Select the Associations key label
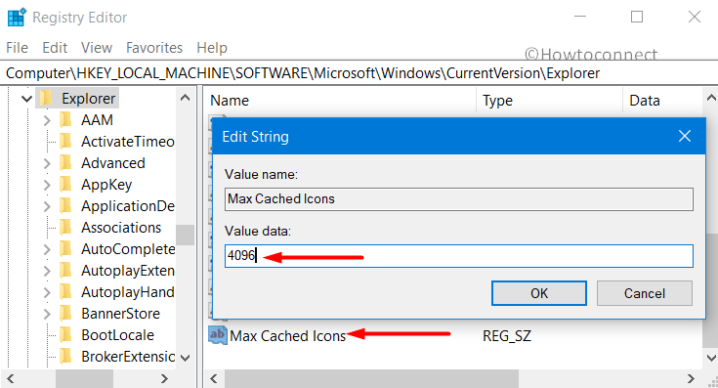718x388 pixels. point(121,228)
